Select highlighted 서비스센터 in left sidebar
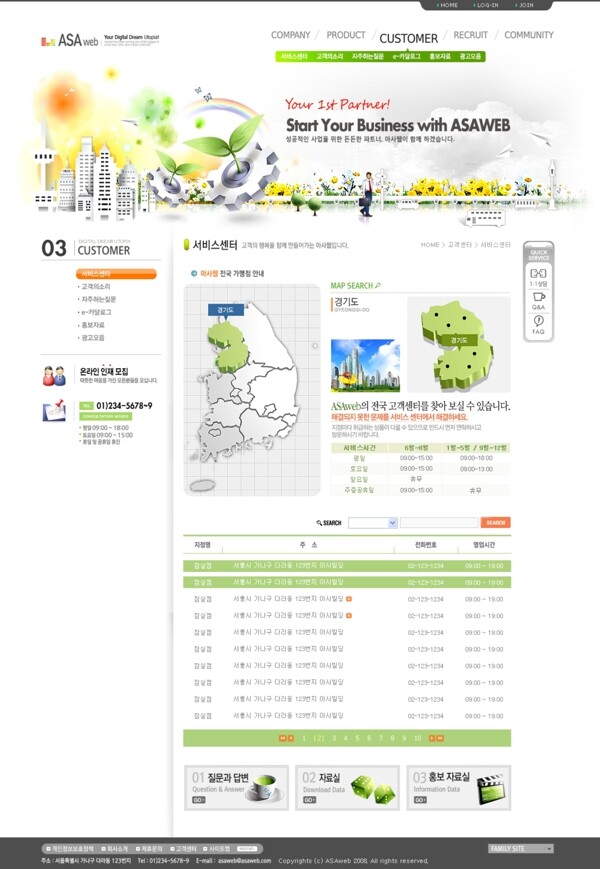This screenshot has height=869, width=600. tap(116, 274)
